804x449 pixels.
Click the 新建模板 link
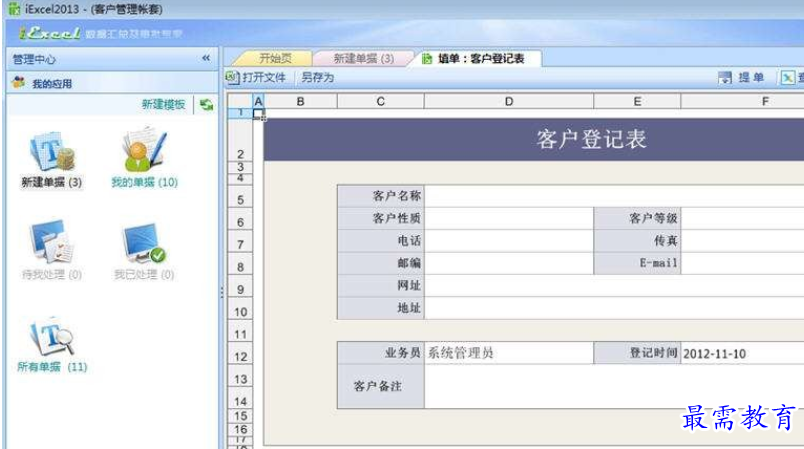tap(163, 105)
